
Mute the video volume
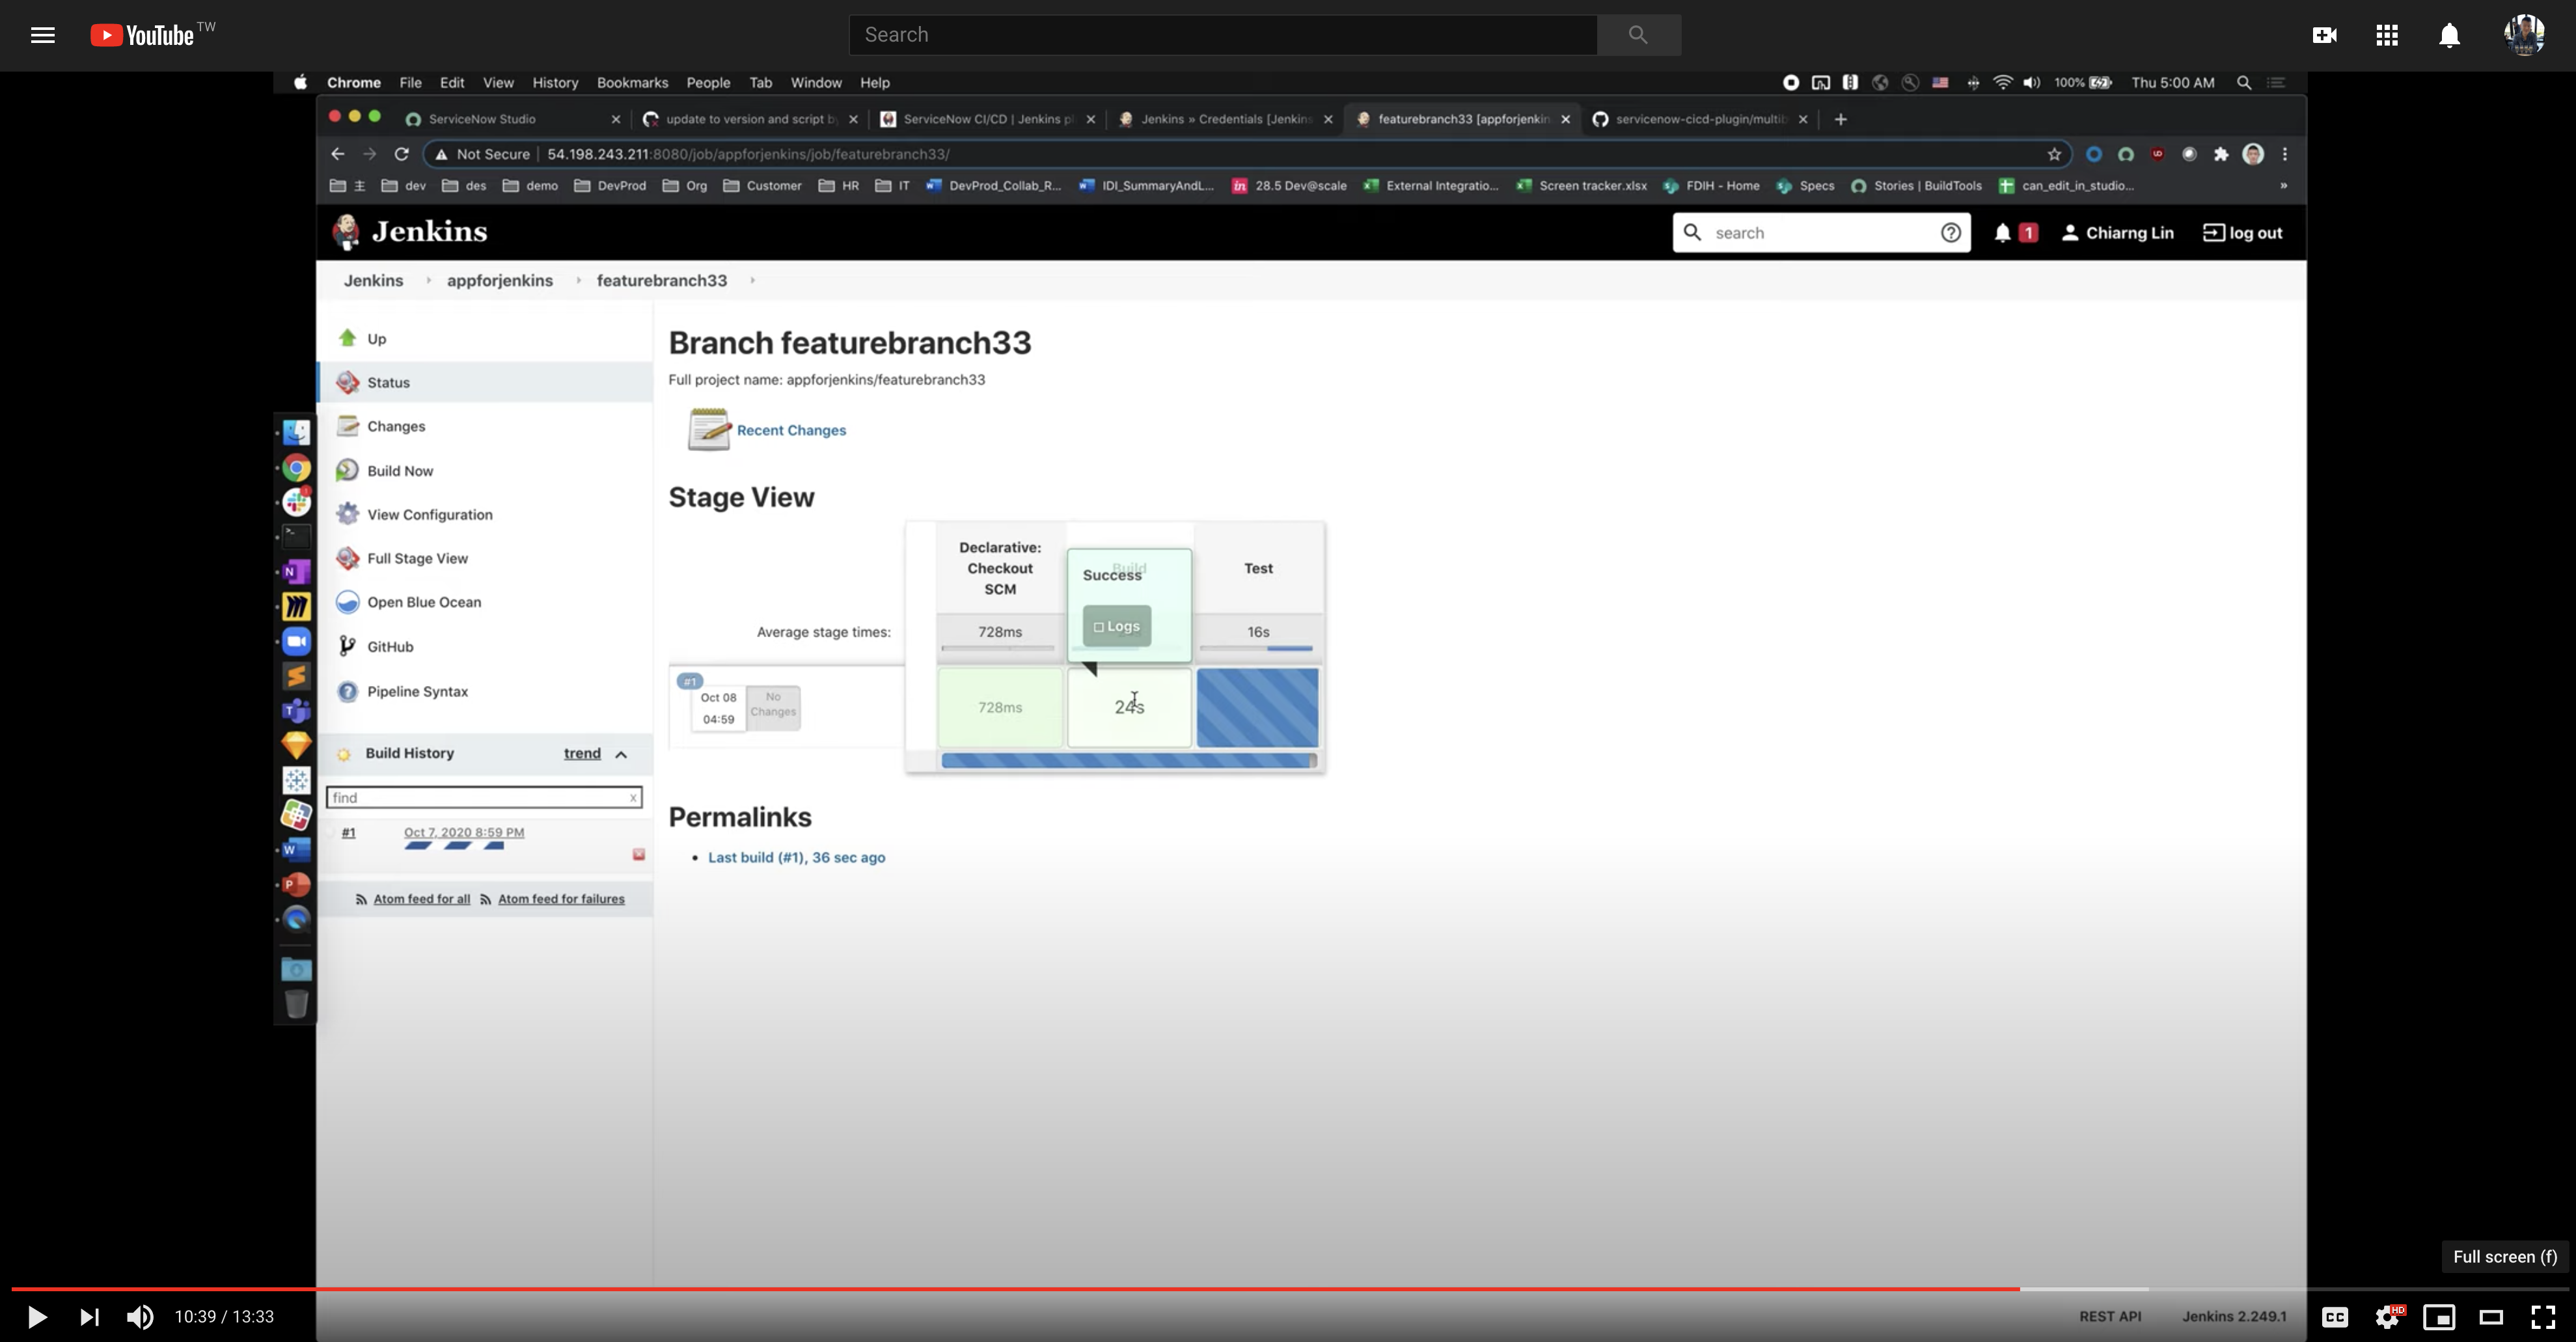[140, 1317]
